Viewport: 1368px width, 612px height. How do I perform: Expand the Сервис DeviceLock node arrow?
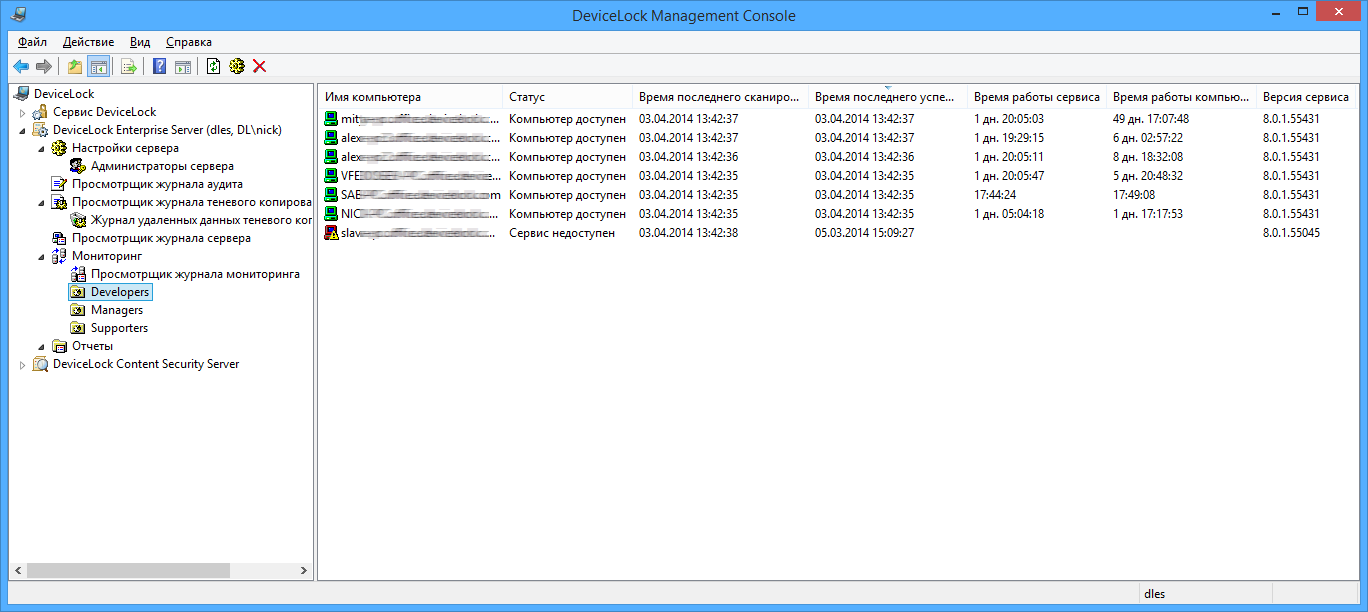pos(22,112)
